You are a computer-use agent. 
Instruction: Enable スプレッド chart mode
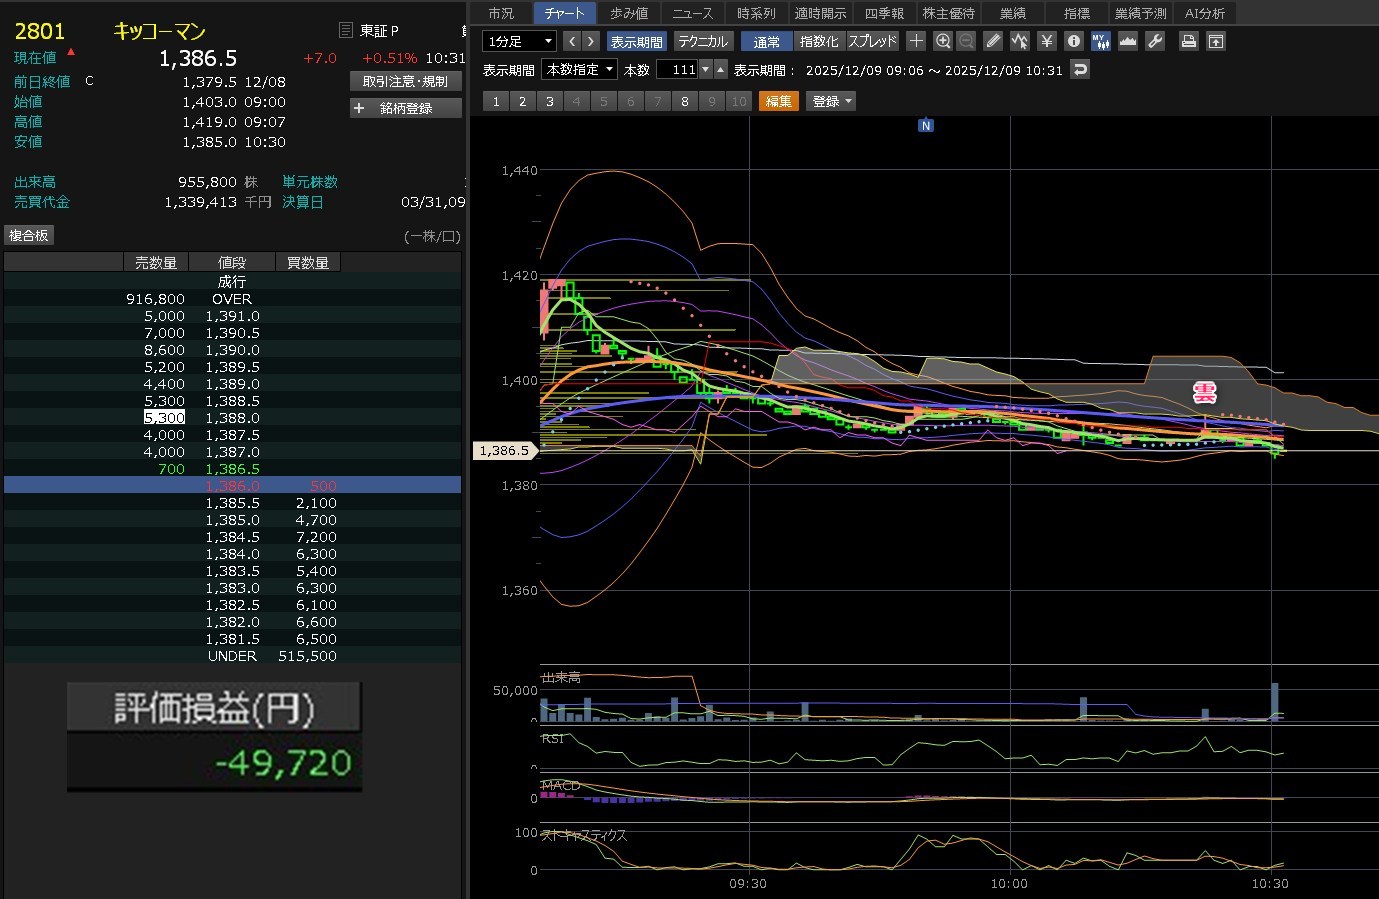coord(872,41)
